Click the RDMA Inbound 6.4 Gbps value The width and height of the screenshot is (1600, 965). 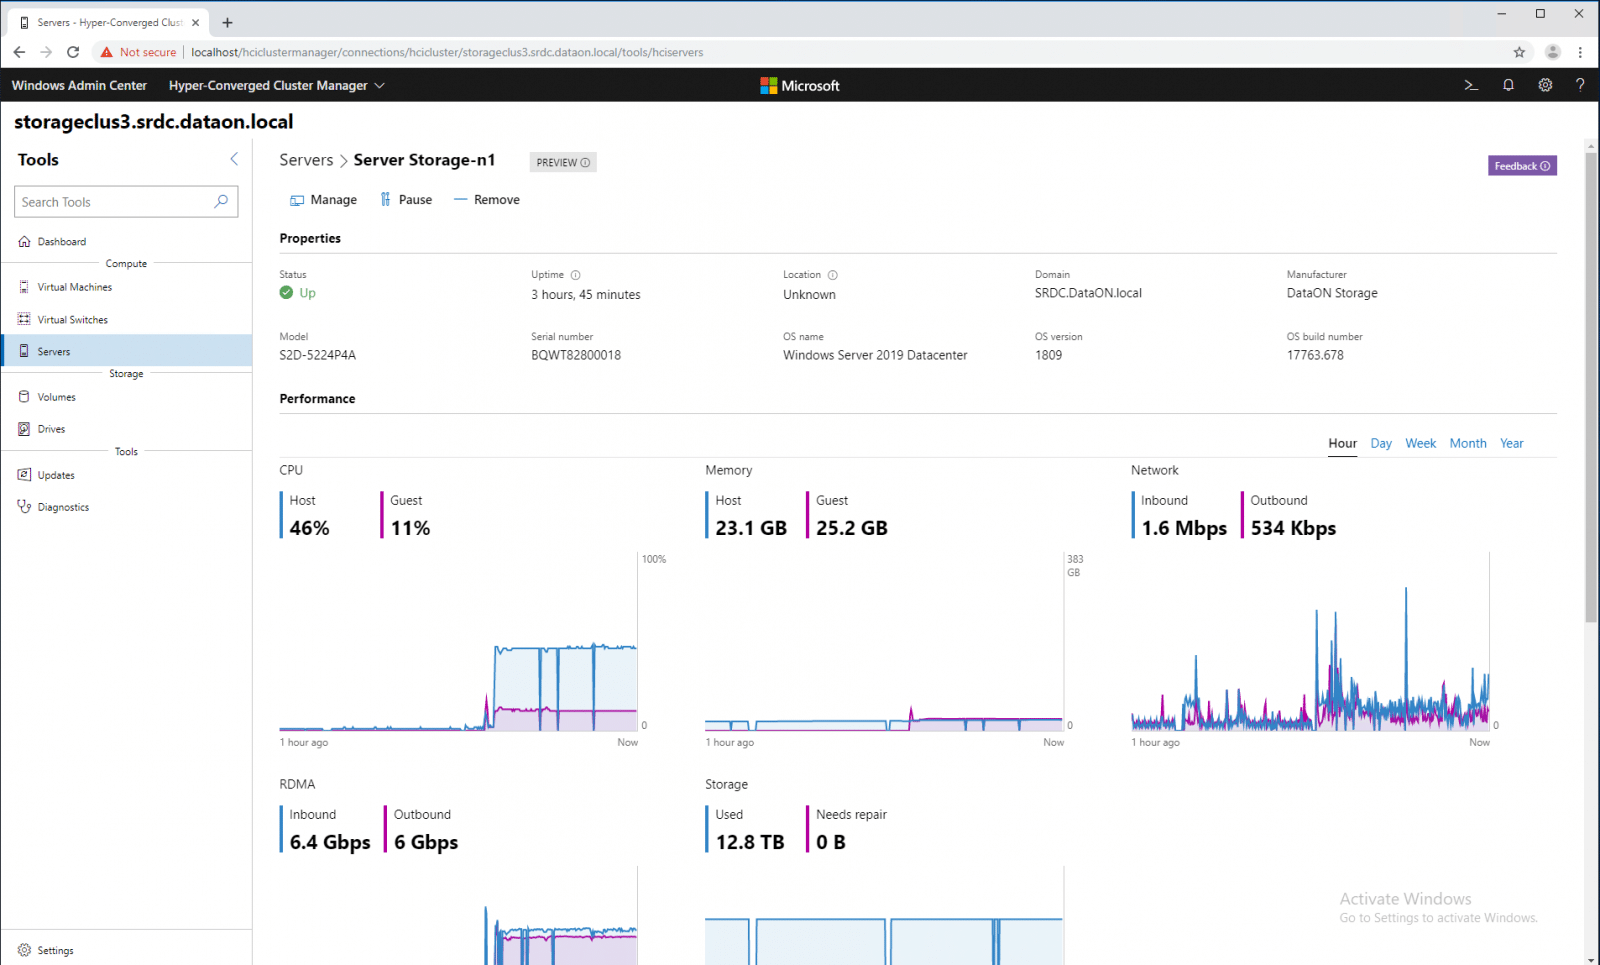(330, 842)
